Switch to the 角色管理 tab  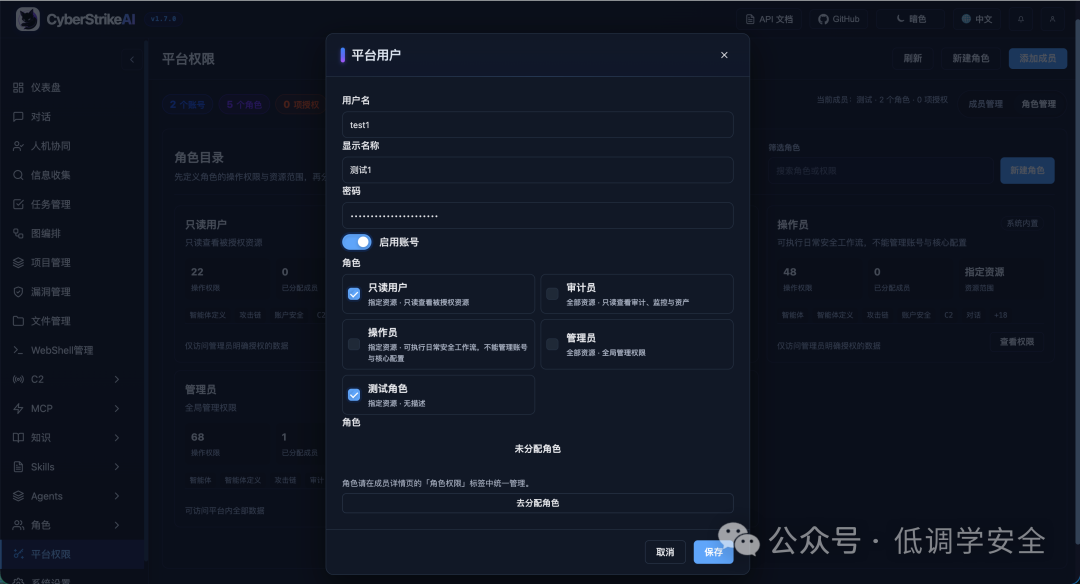(x=1039, y=104)
